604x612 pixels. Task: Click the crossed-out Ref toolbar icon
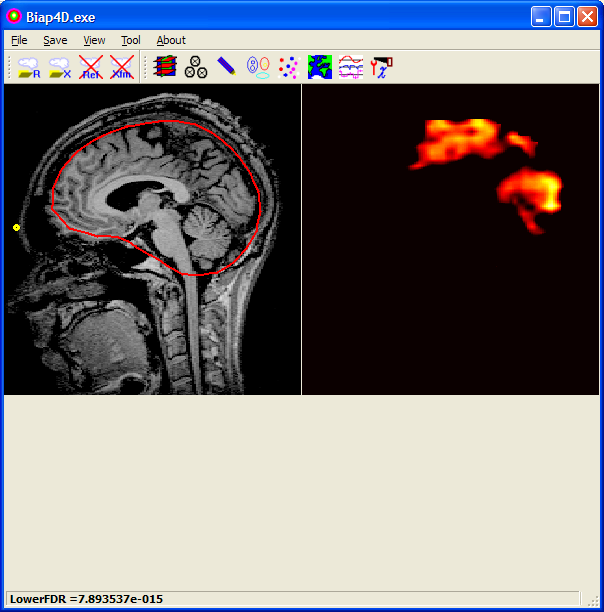click(91, 67)
